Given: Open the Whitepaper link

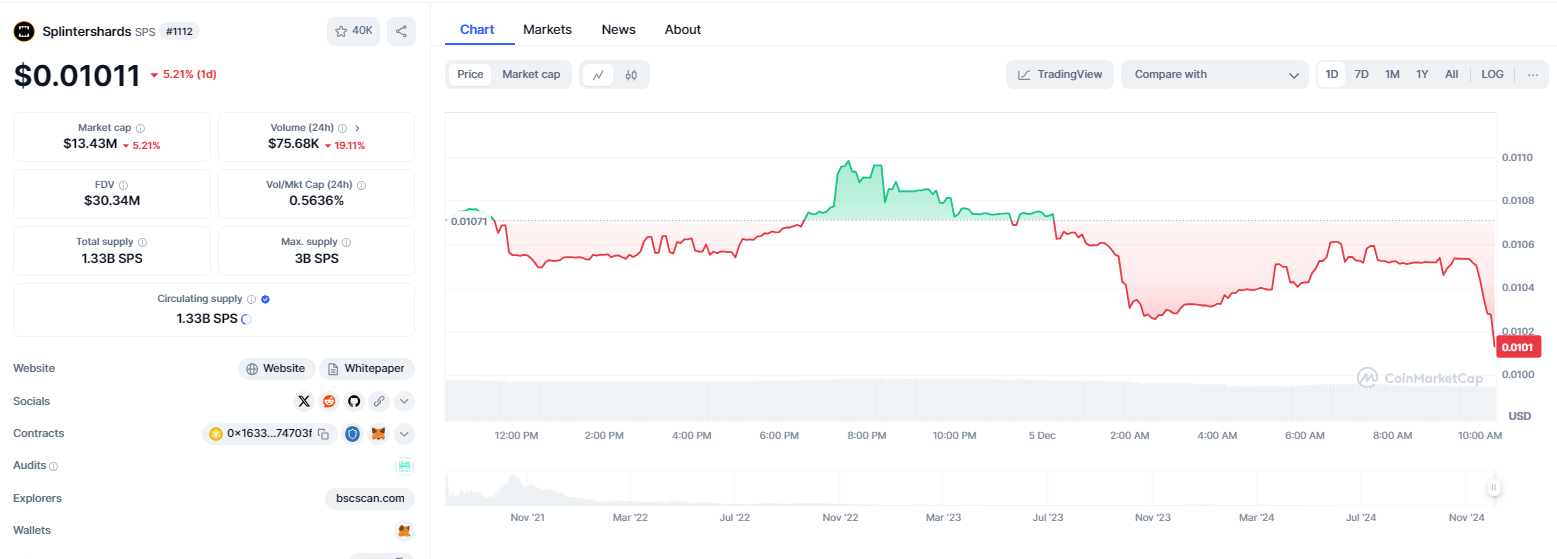Looking at the screenshot, I should point(367,369).
